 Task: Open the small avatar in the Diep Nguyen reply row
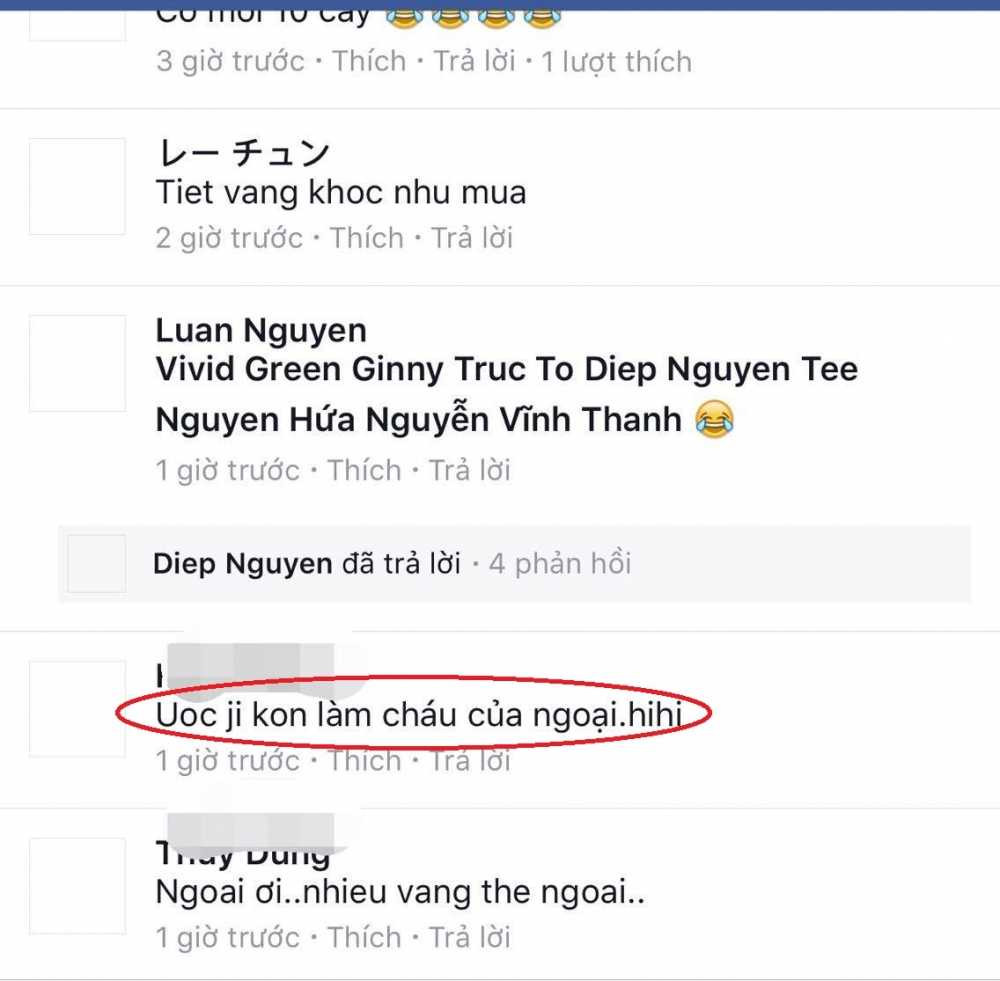pos(97,564)
